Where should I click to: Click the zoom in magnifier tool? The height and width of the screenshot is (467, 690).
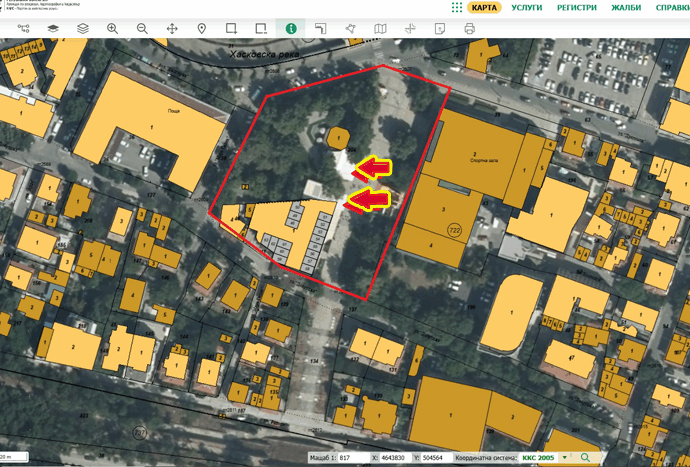pos(112,29)
